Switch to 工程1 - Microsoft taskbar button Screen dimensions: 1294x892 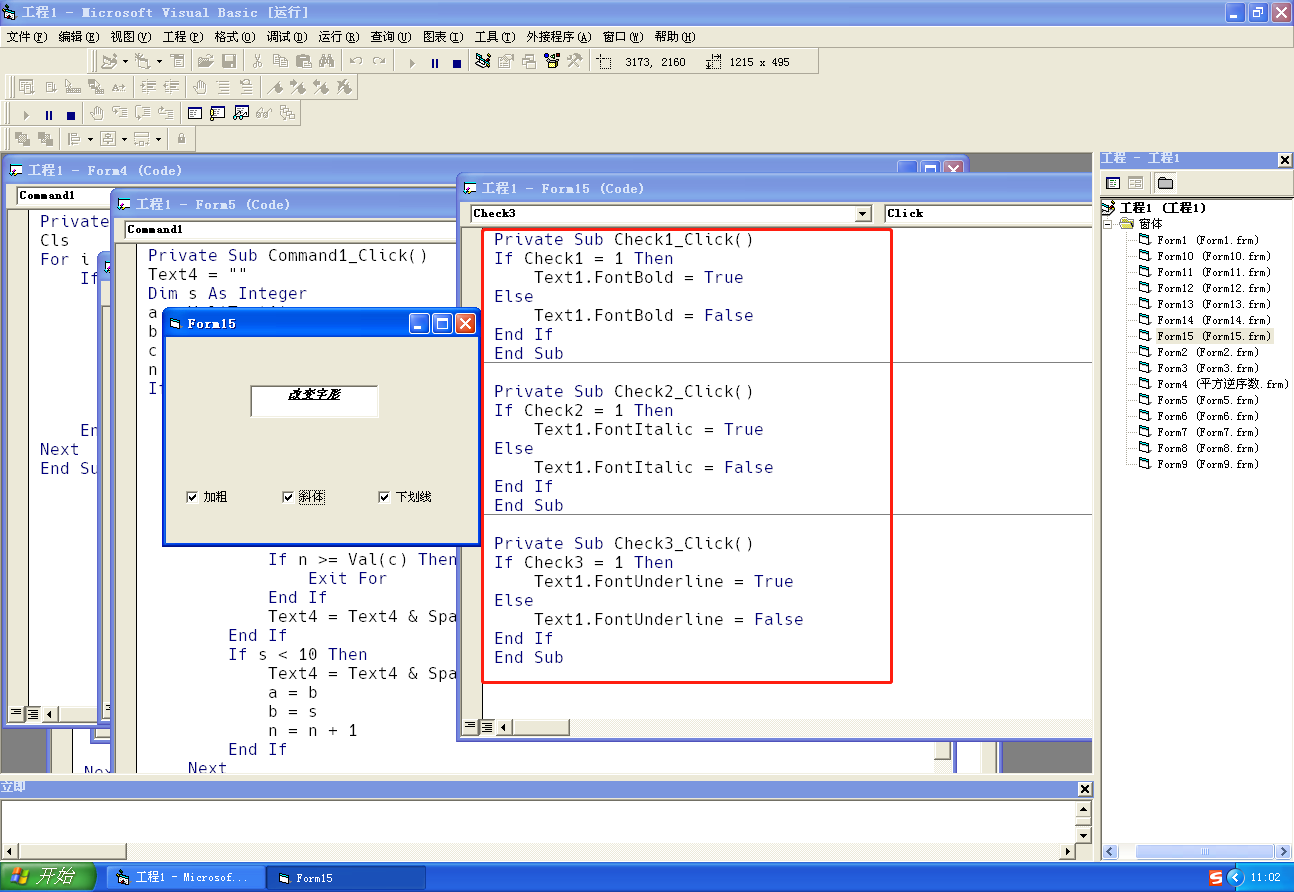point(186,878)
